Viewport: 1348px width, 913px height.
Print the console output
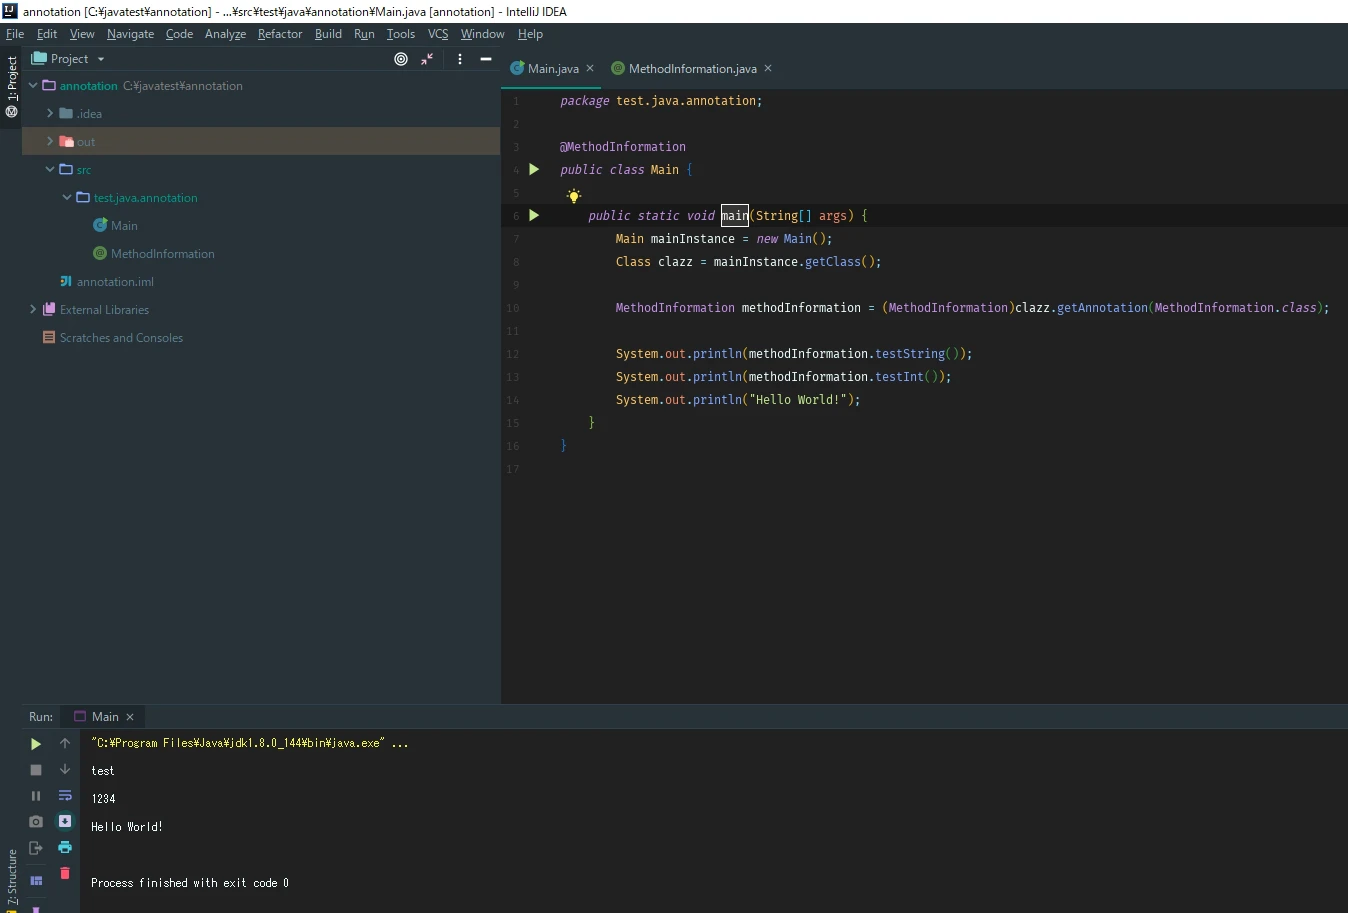[x=65, y=848]
